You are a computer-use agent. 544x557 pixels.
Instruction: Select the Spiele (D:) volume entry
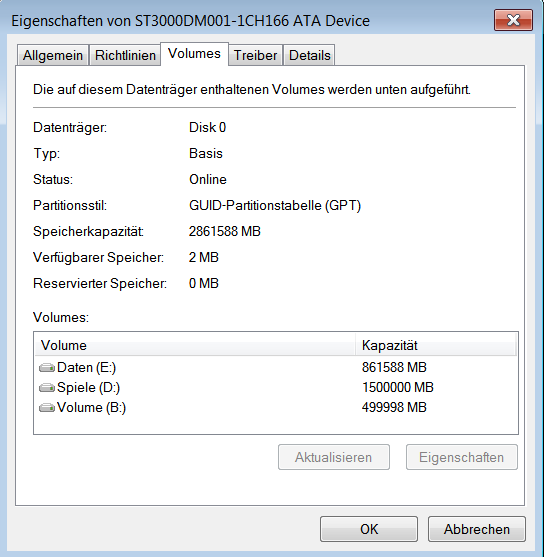[x=276, y=387]
